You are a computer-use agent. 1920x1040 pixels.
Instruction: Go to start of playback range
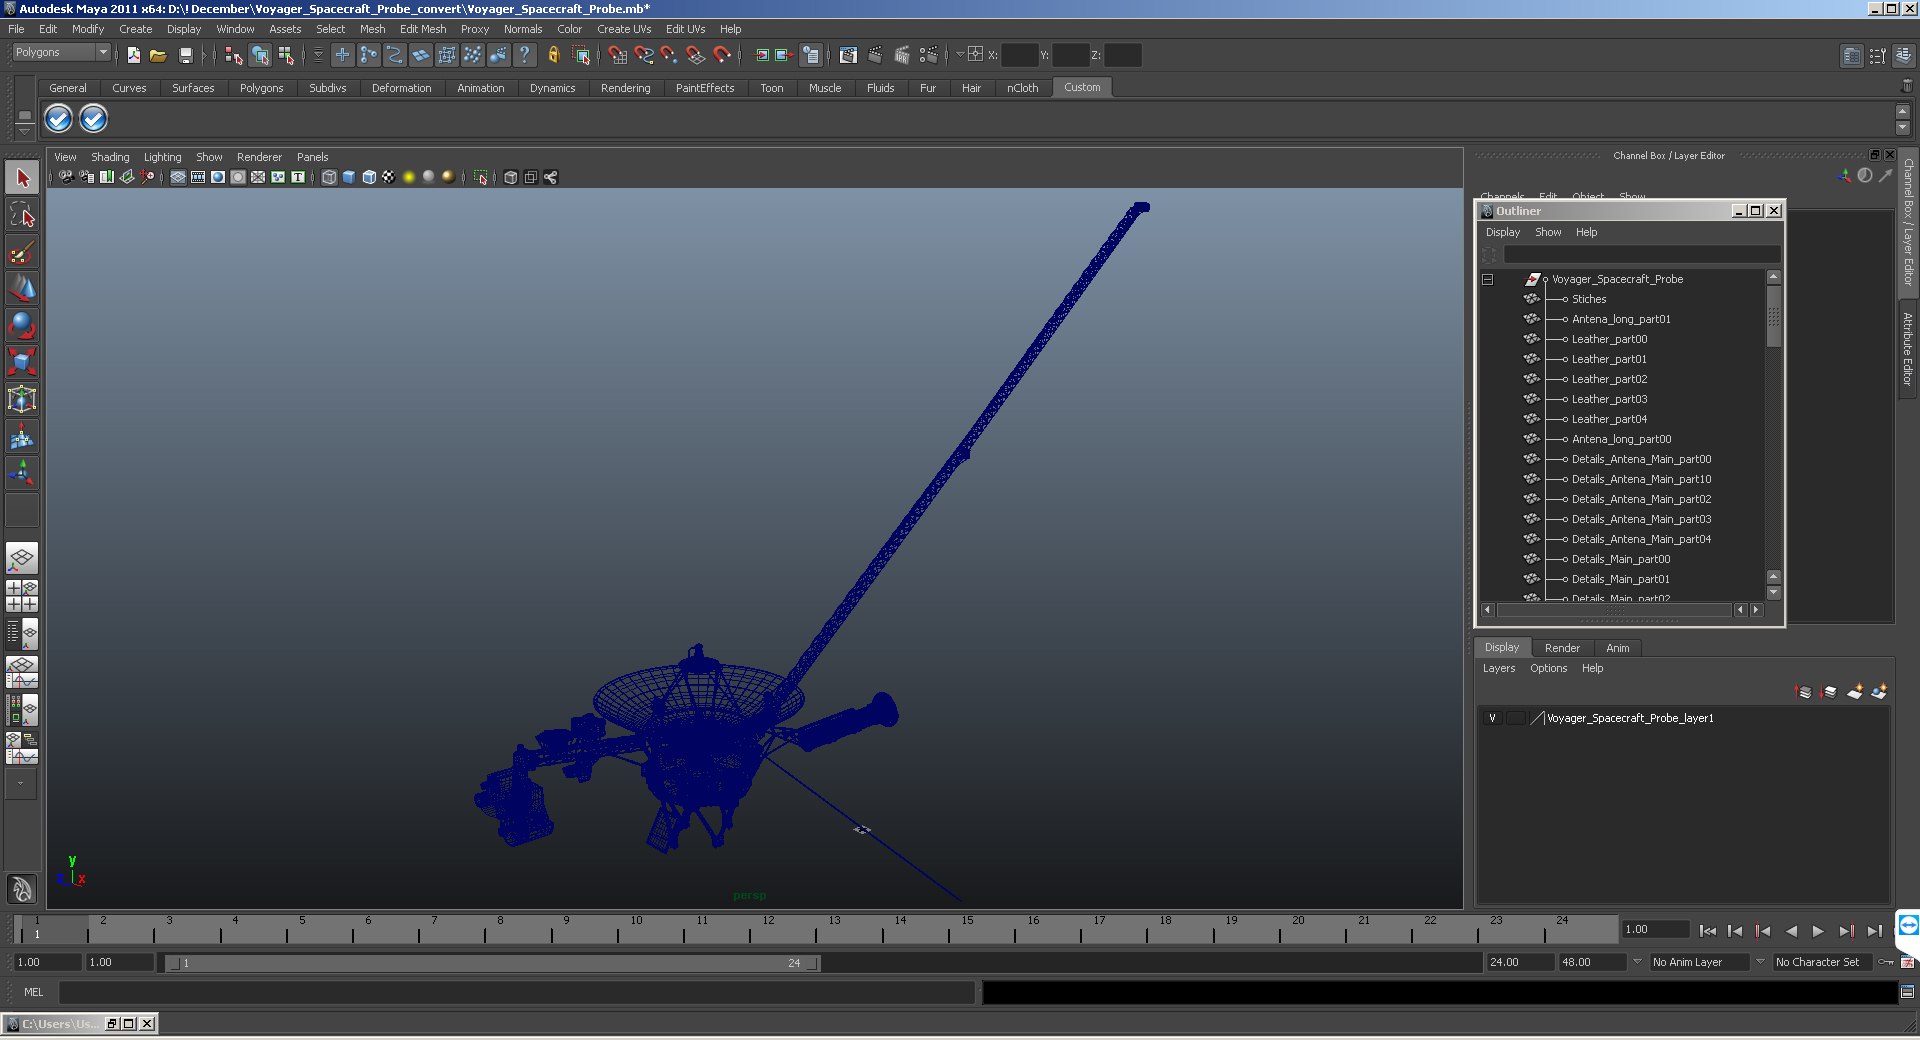coord(1707,931)
